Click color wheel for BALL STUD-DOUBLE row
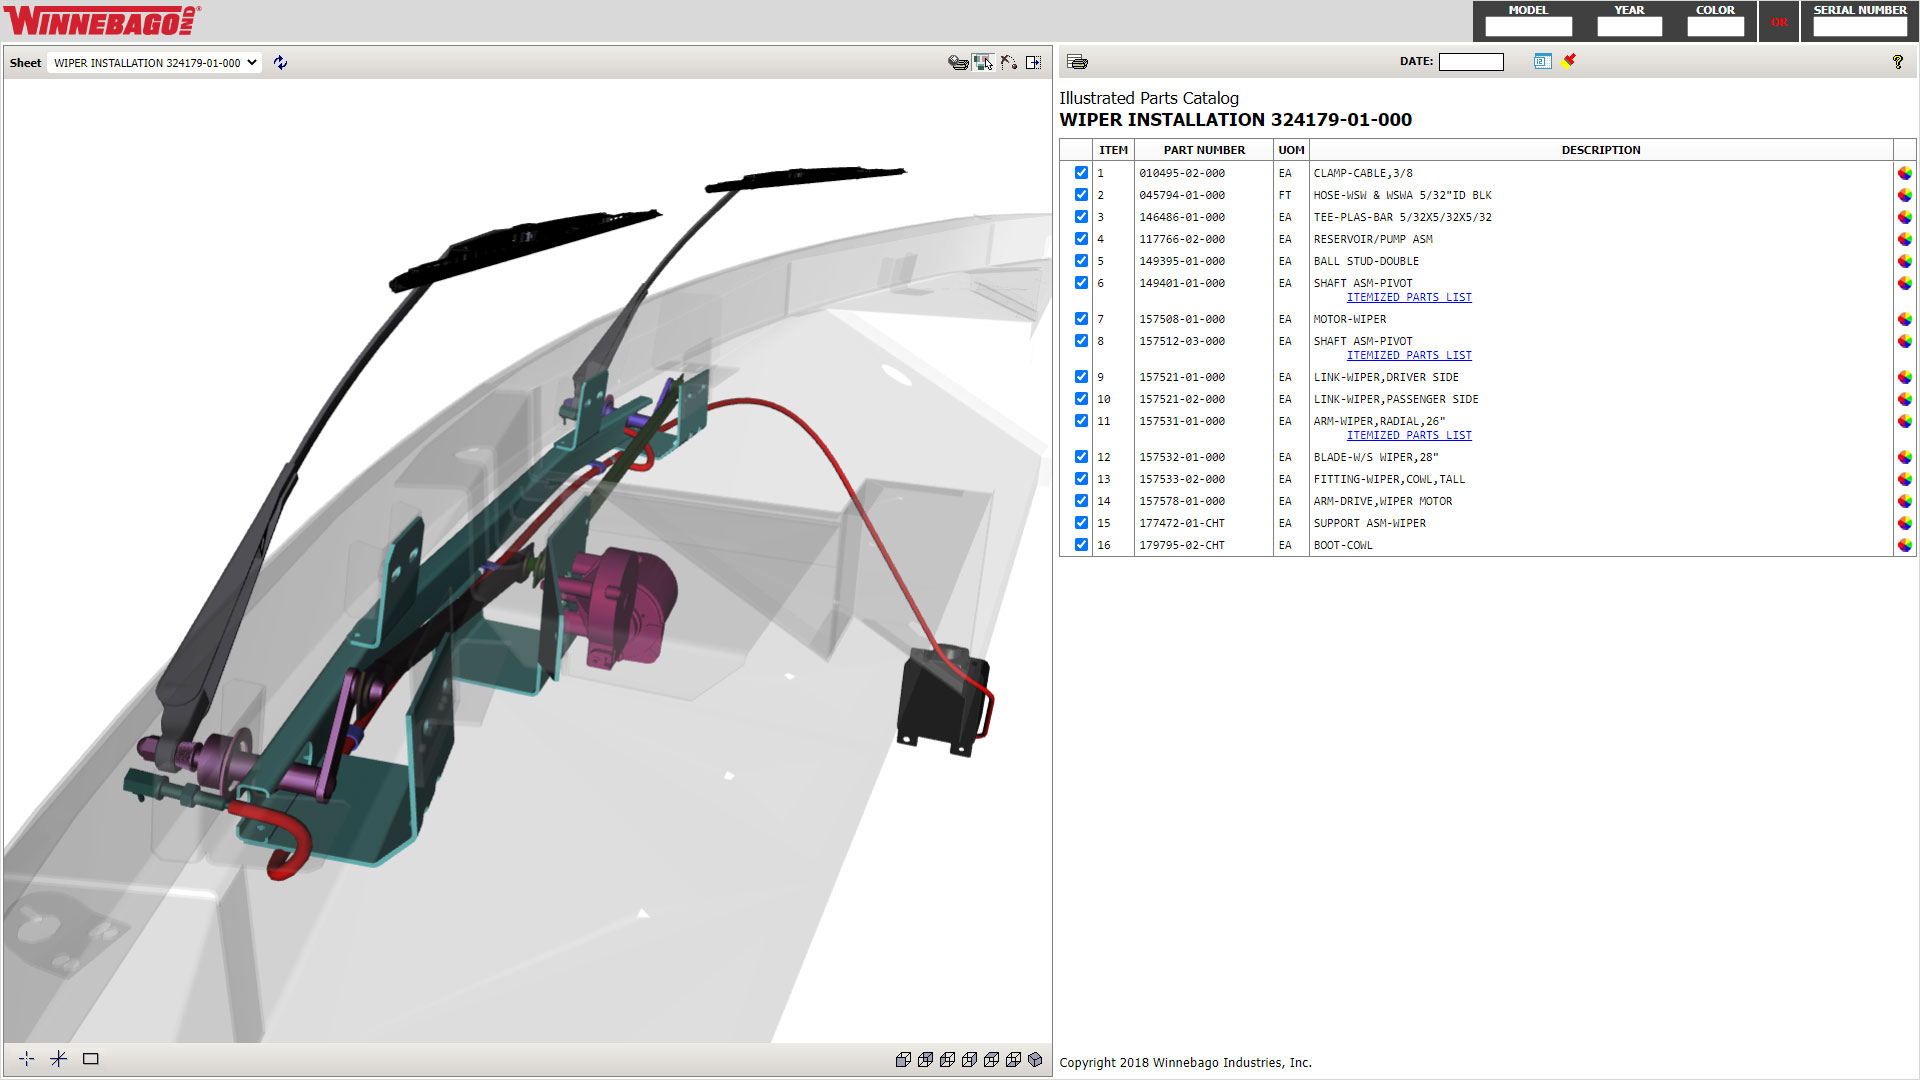 coord(1904,261)
